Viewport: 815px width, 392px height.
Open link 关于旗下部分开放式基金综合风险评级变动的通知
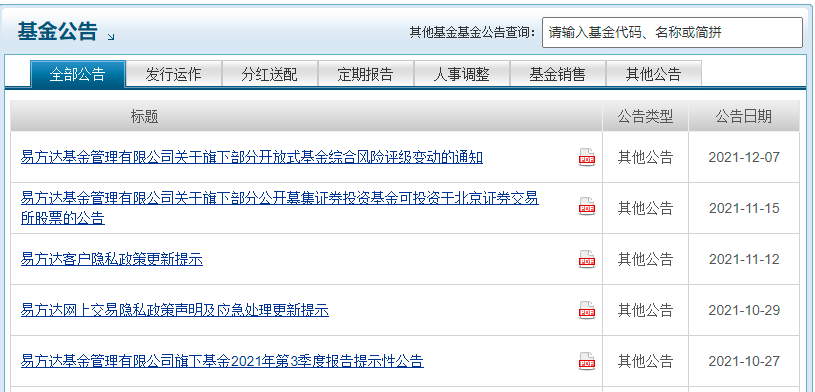point(252,157)
